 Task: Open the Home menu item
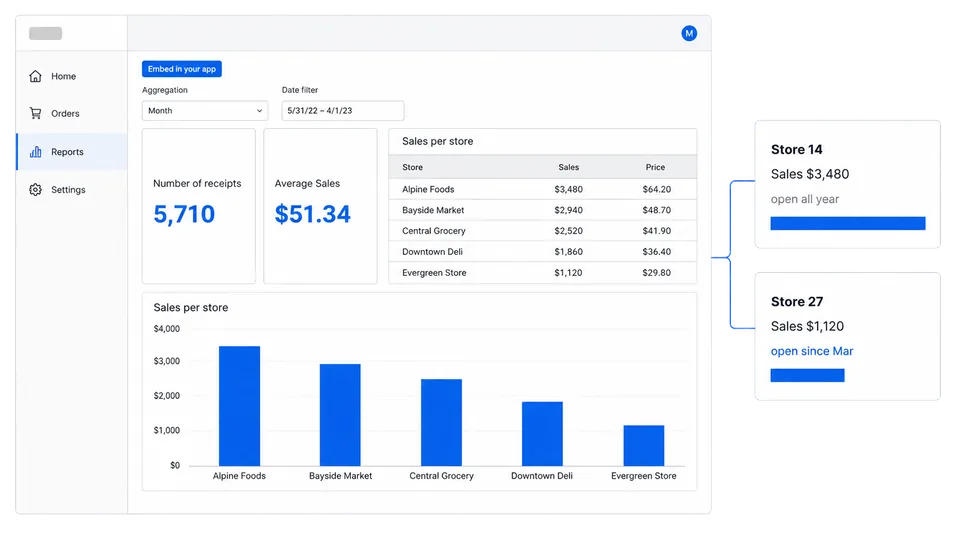tap(72, 76)
